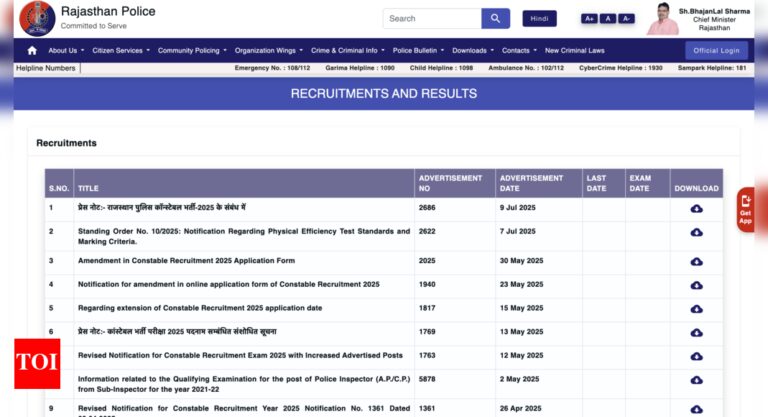The height and width of the screenshot is (417, 768).
Task: Download Revised Notification advertisement 1763
Action: (696, 356)
